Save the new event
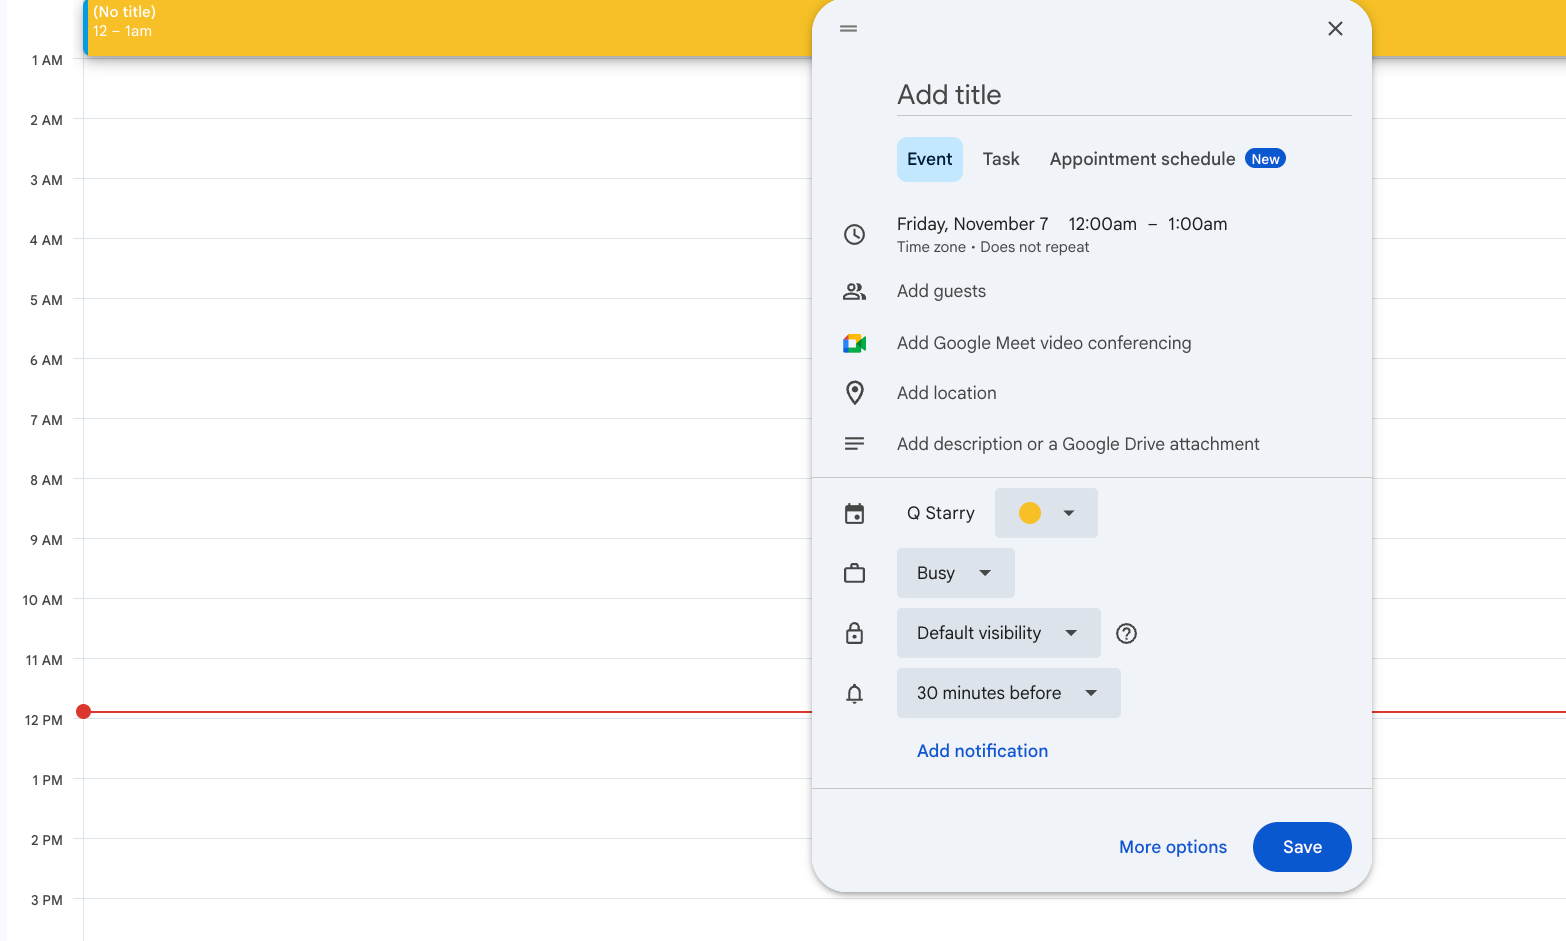 (1301, 847)
